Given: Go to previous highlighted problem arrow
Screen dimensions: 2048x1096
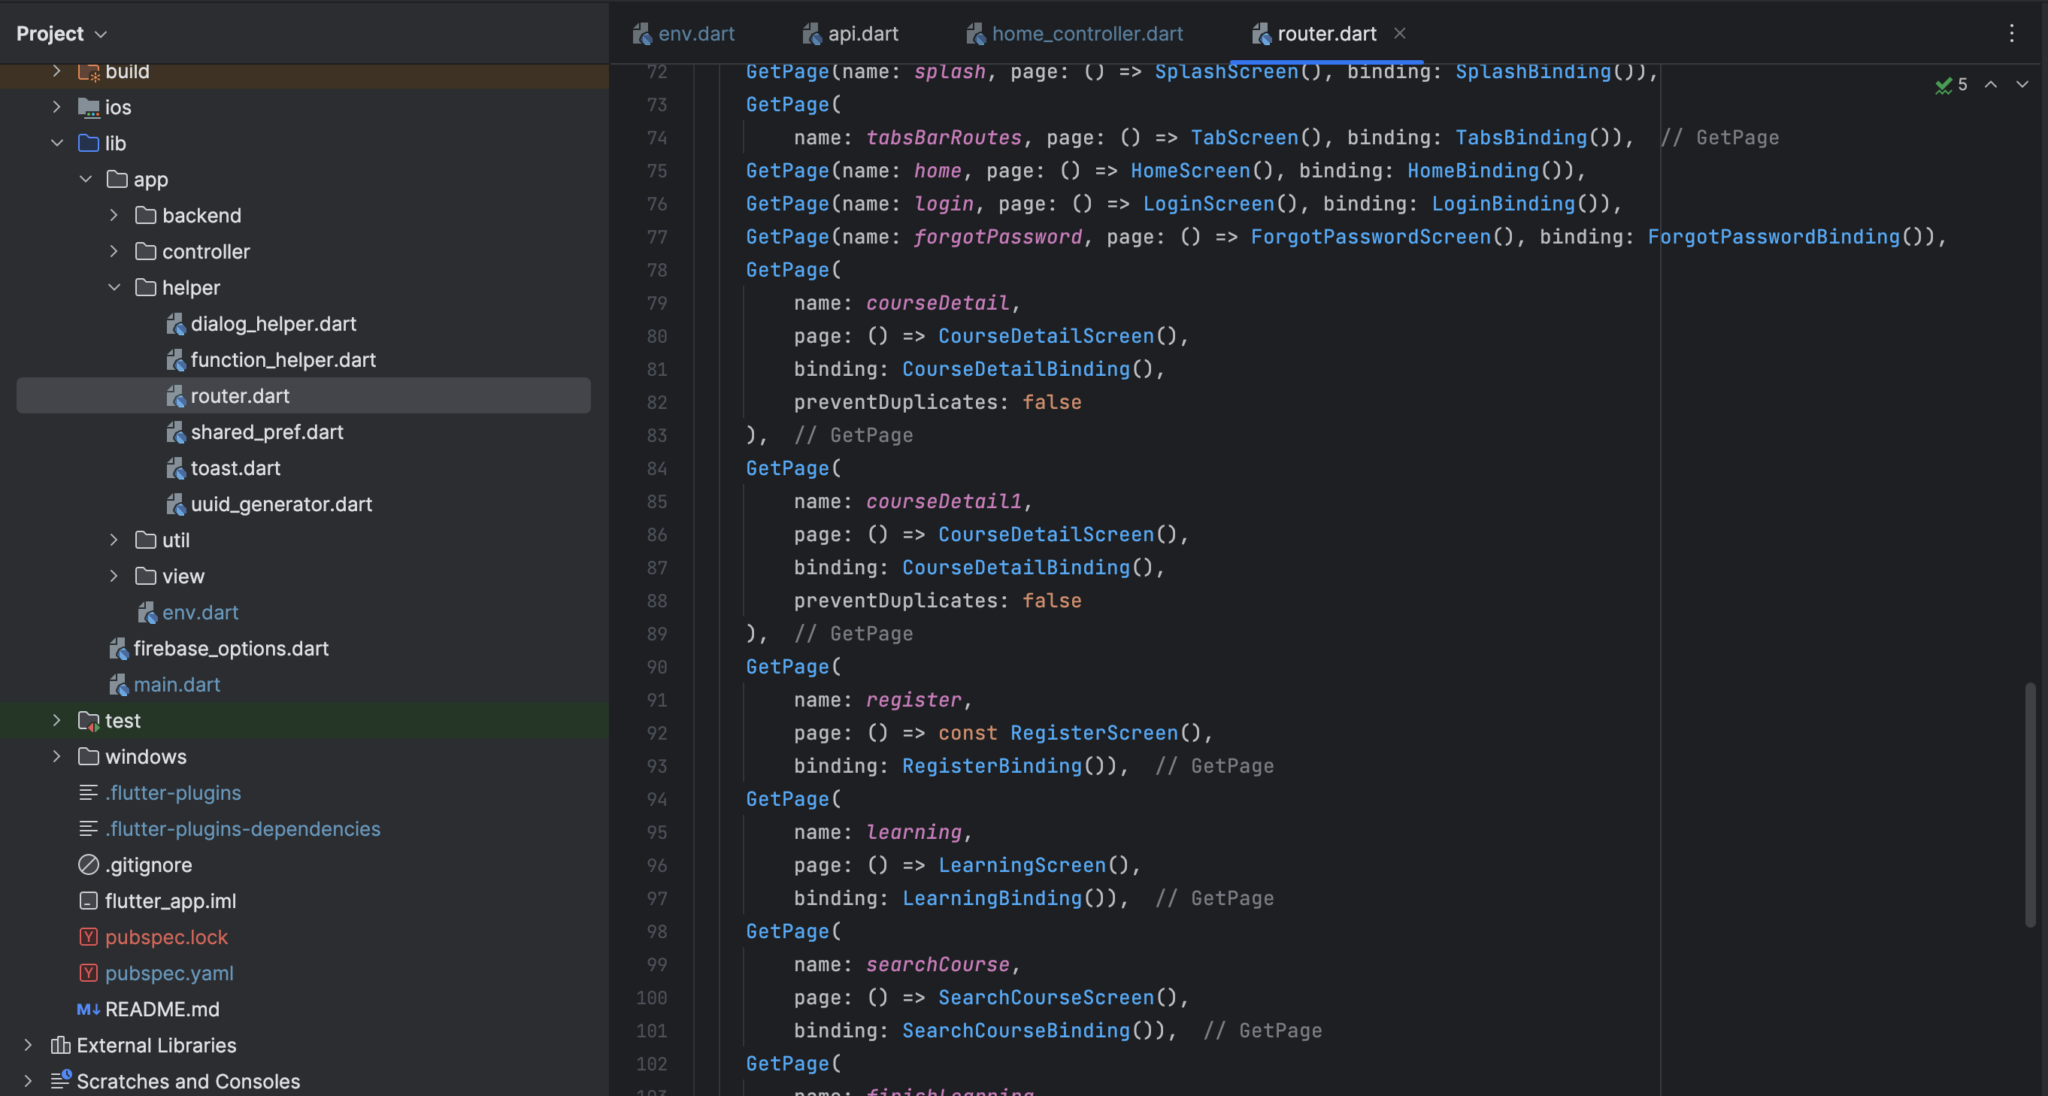Looking at the screenshot, I should pyautogui.click(x=1991, y=85).
